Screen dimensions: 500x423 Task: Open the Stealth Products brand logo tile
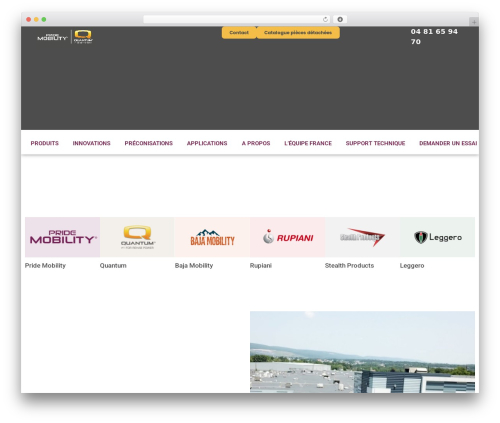point(362,237)
